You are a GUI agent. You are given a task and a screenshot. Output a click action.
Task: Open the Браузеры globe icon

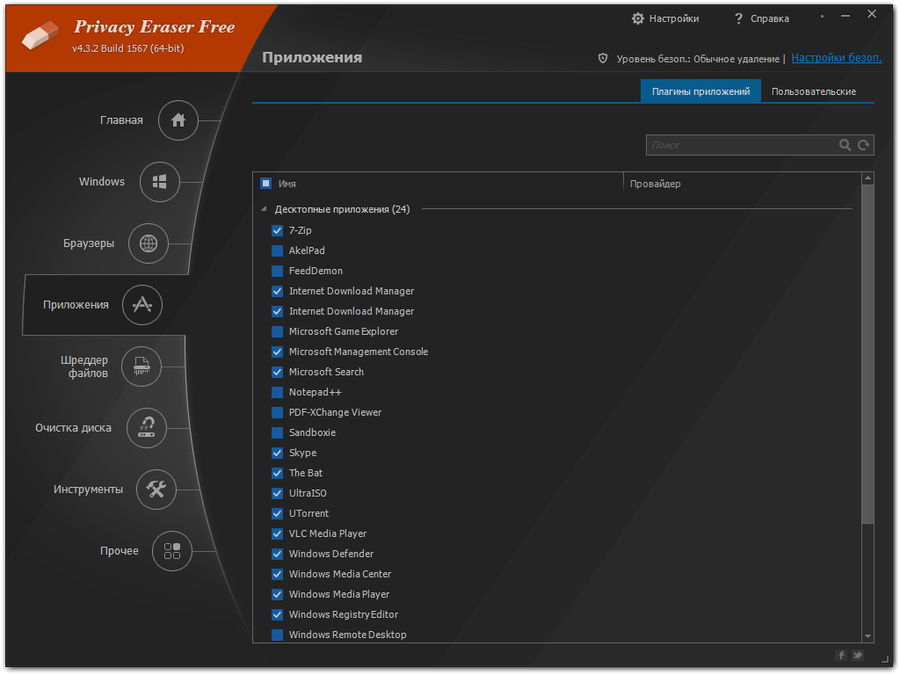[x=148, y=243]
